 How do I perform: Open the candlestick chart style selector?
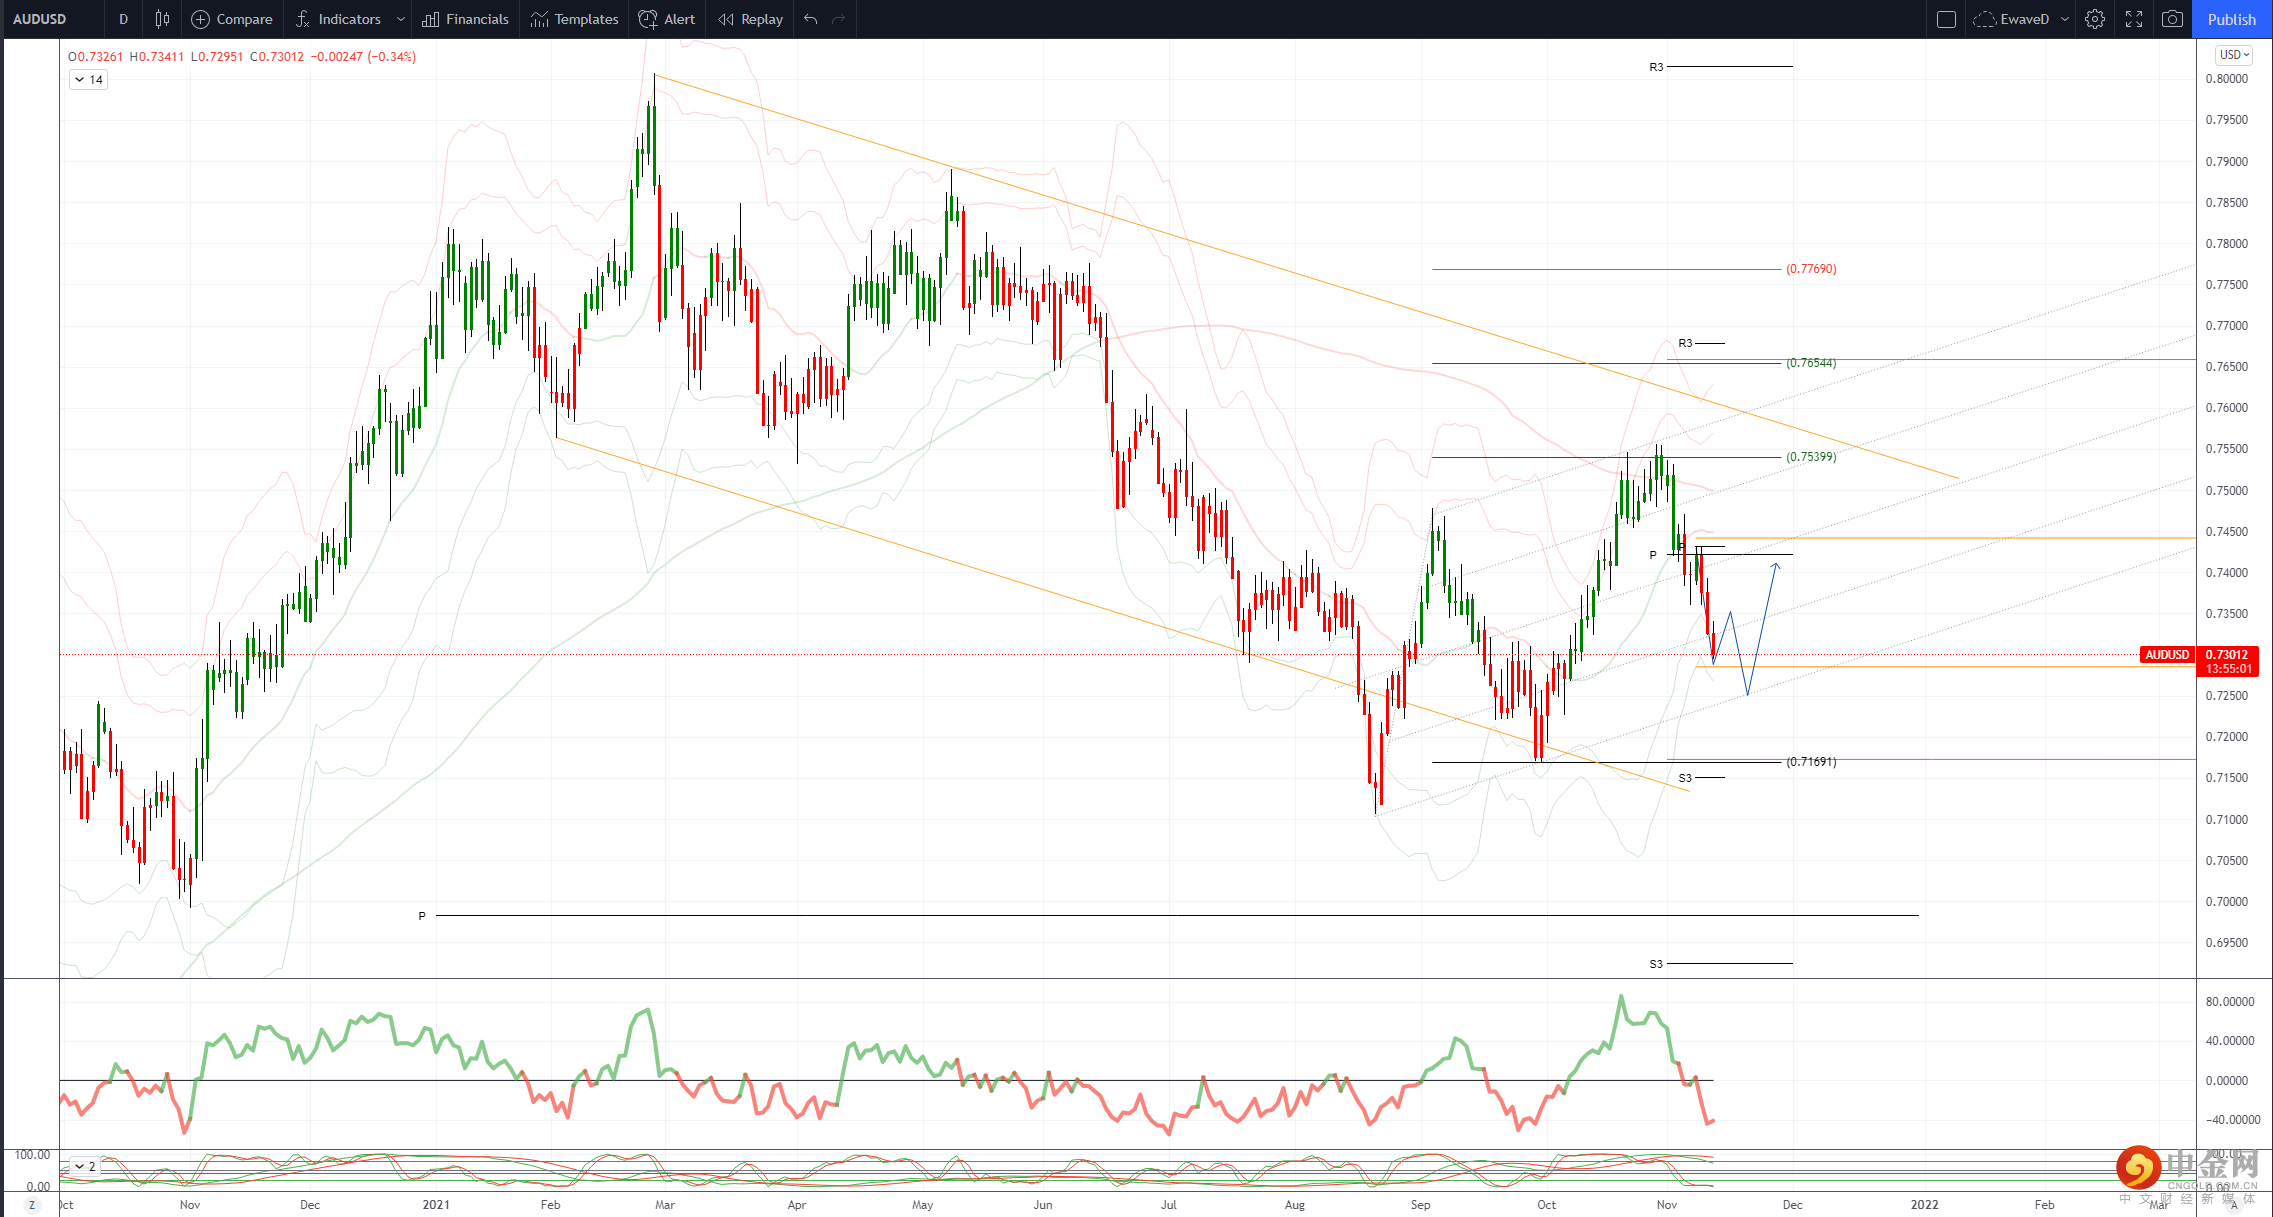[162, 19]
